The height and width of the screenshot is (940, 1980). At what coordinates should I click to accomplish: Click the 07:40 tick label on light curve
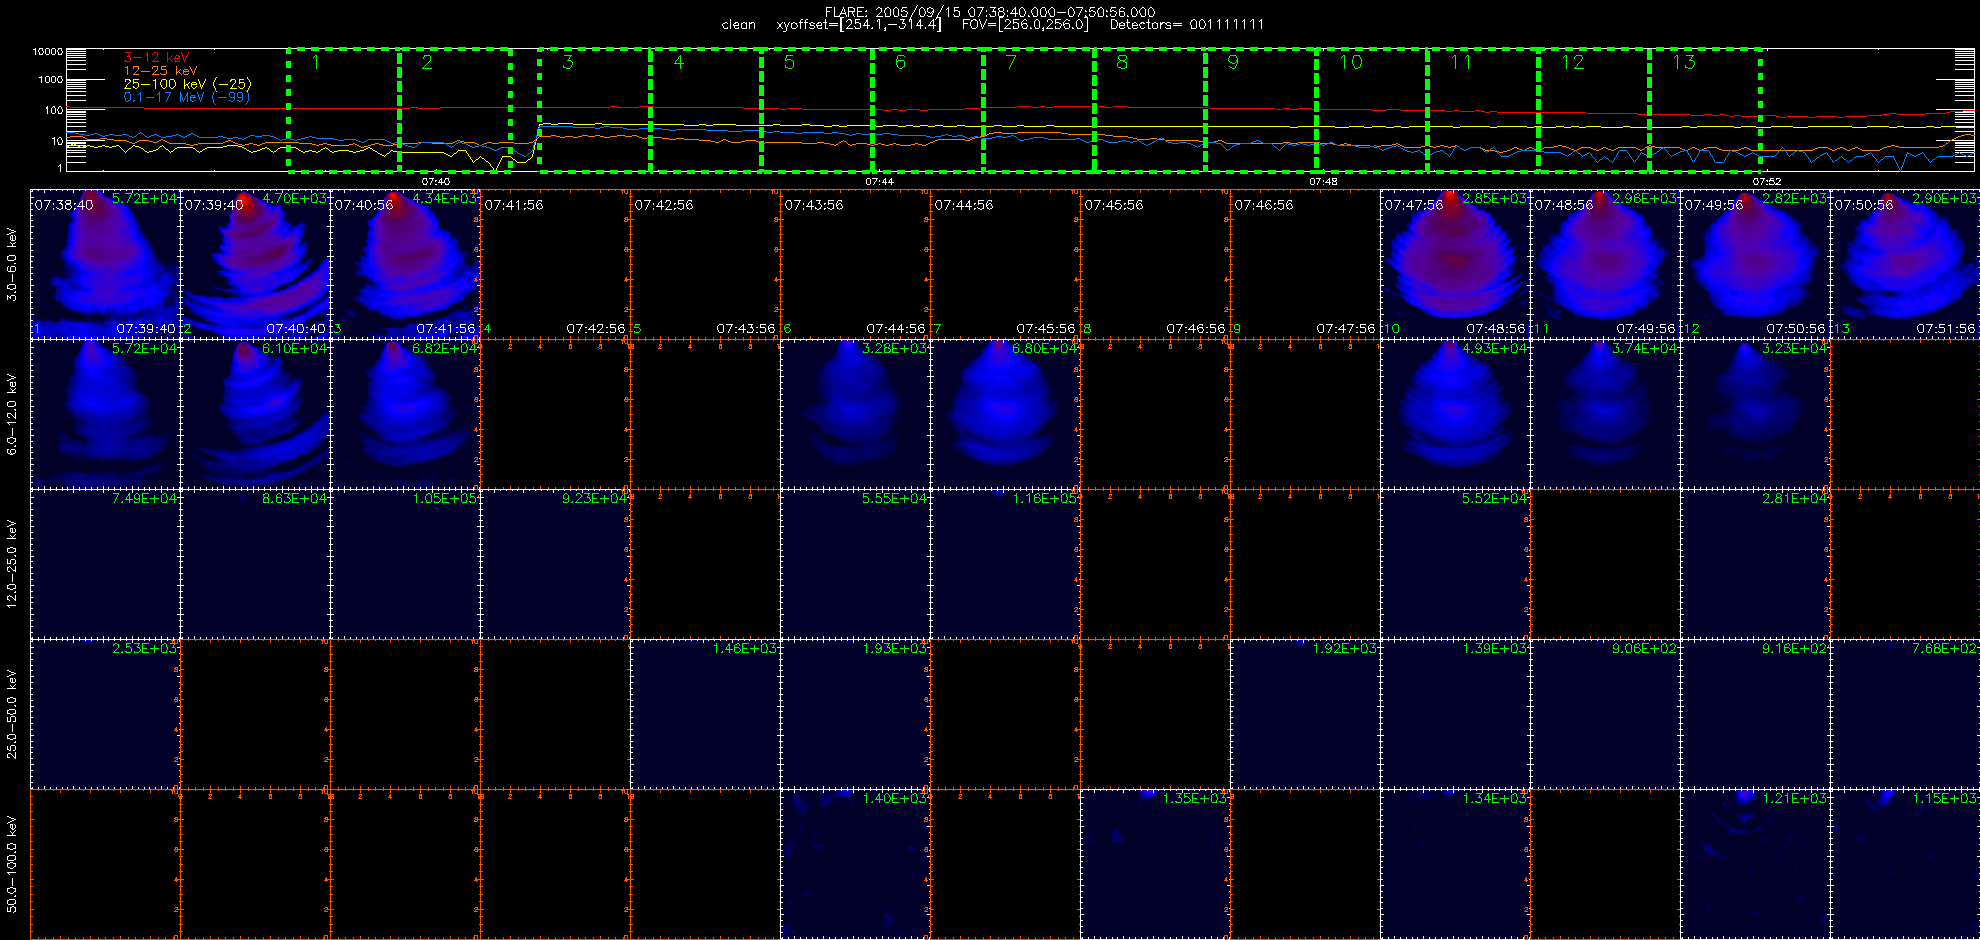click(435, 182)
